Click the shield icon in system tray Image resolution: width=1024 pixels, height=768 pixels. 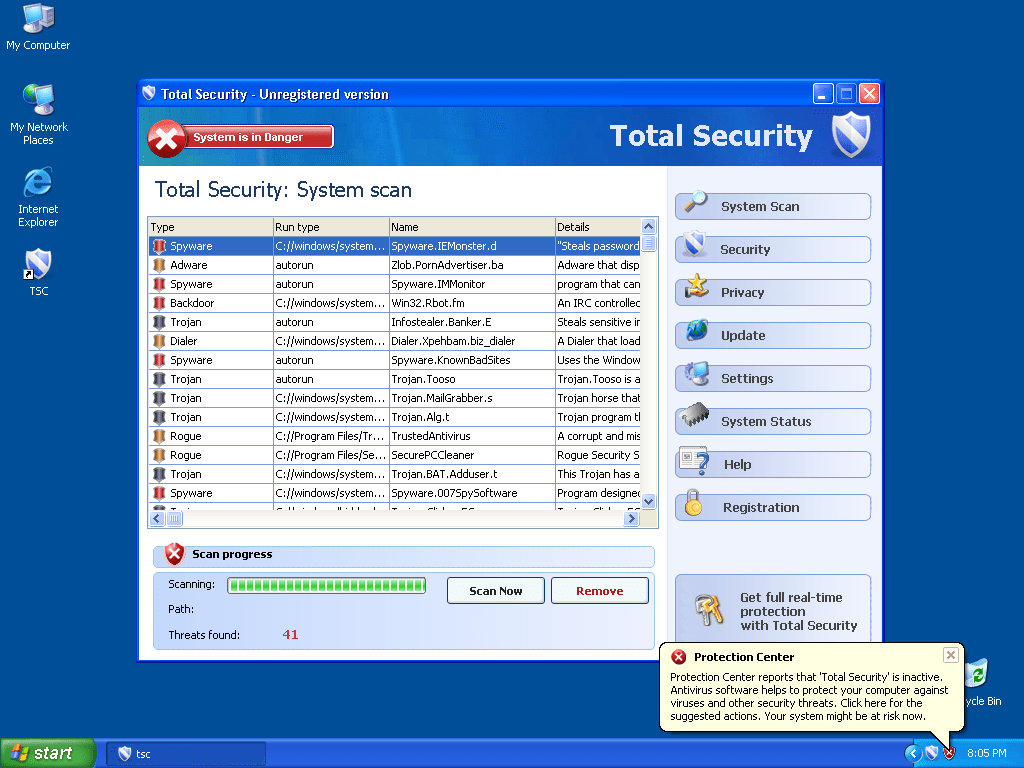[x=931, y=753]
